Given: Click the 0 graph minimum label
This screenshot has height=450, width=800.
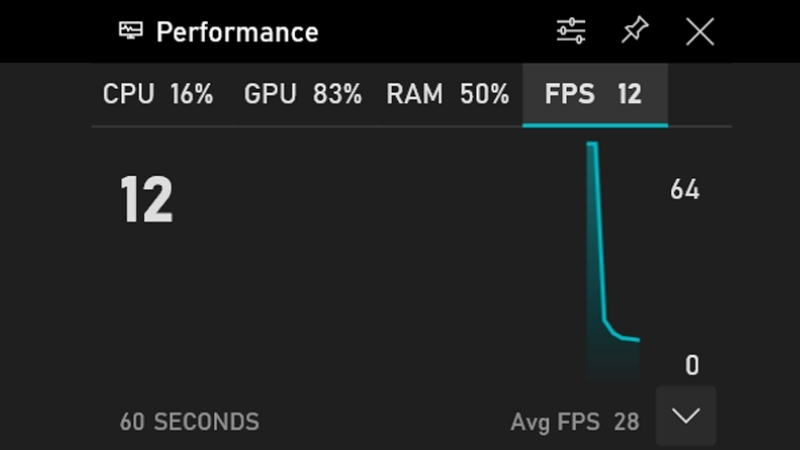Looking at the screenshot, I should coord(692,366).
